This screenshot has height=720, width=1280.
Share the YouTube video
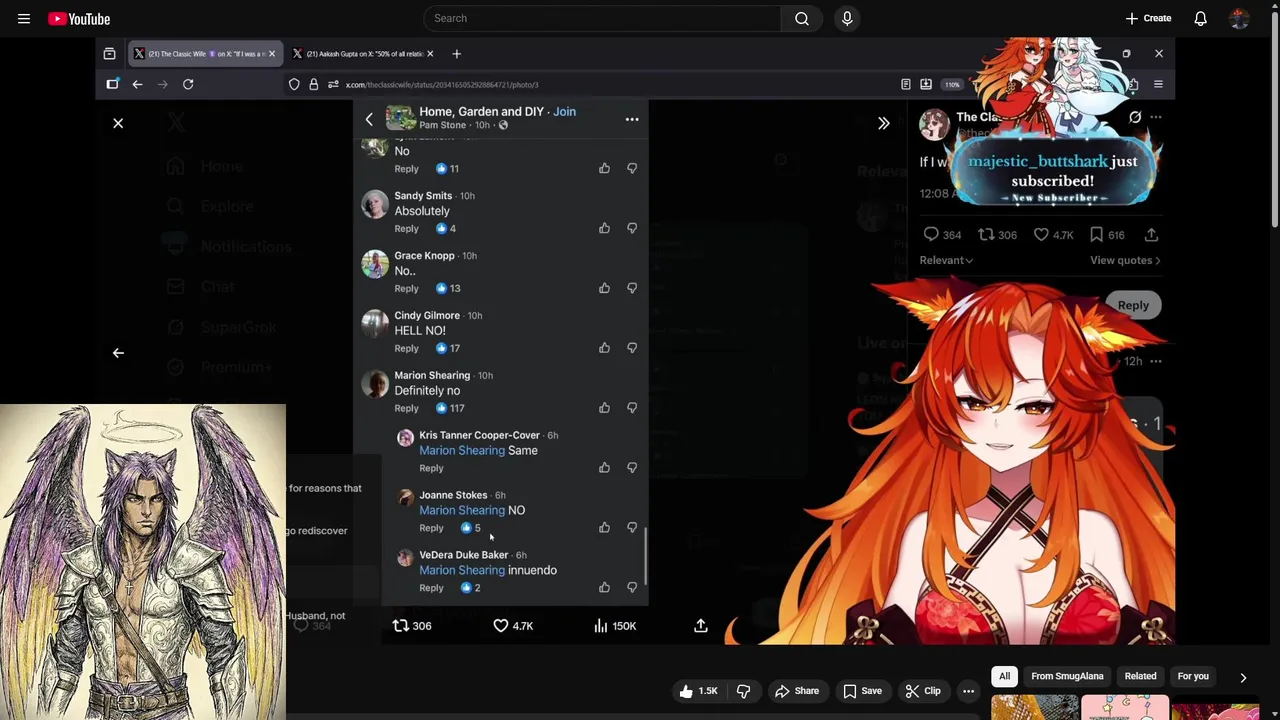coord(797,691)
